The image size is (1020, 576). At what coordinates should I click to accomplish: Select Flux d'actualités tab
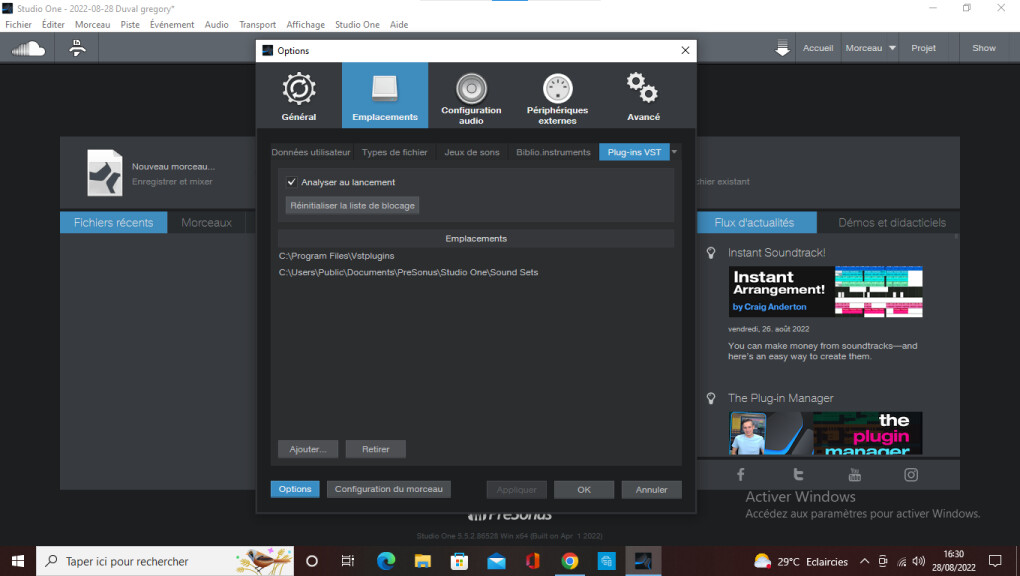(755, 223)
